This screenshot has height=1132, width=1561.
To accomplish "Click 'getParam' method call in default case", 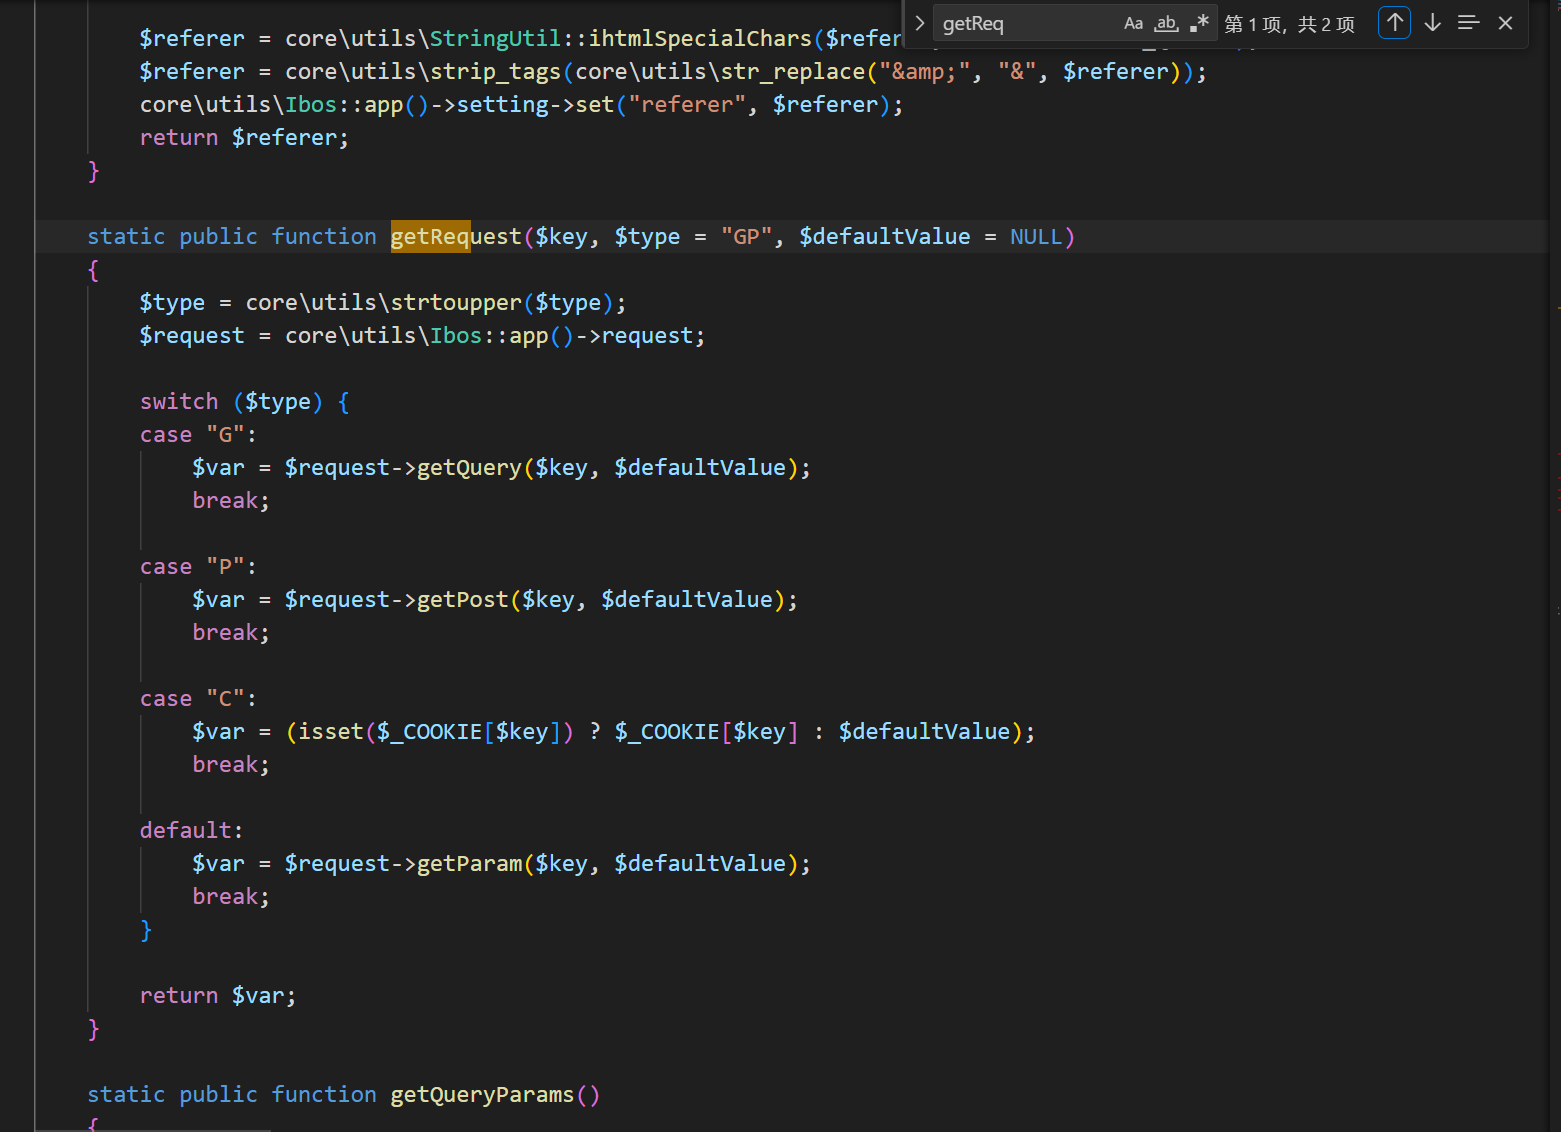I will tap(469, 864).
